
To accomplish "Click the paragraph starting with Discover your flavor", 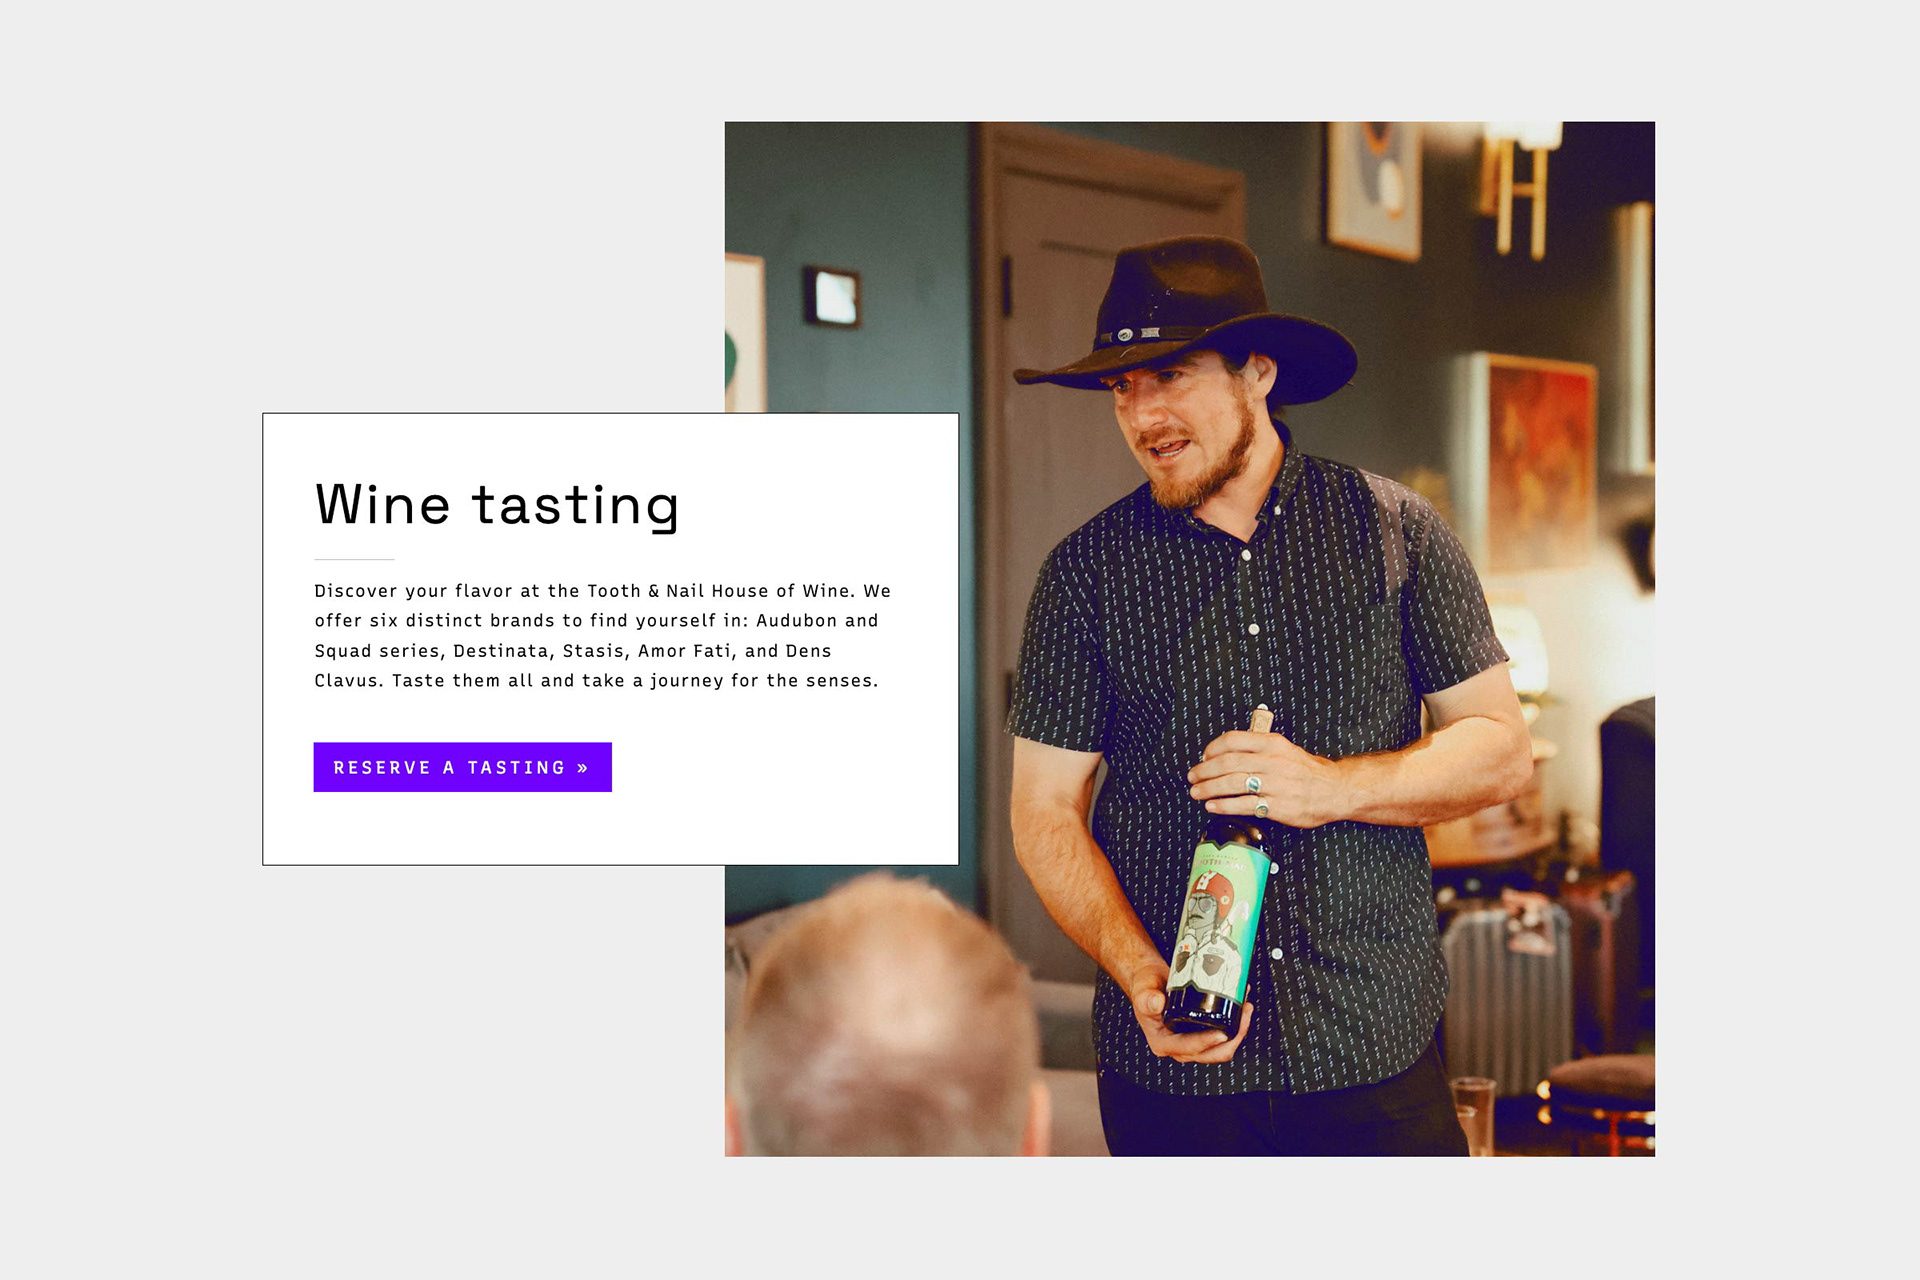I will click(602, 636).
